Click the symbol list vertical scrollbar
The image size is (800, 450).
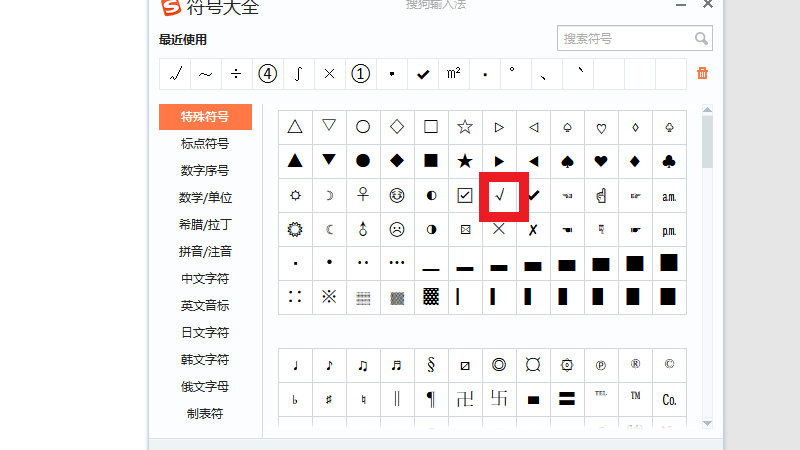[707, 140]
